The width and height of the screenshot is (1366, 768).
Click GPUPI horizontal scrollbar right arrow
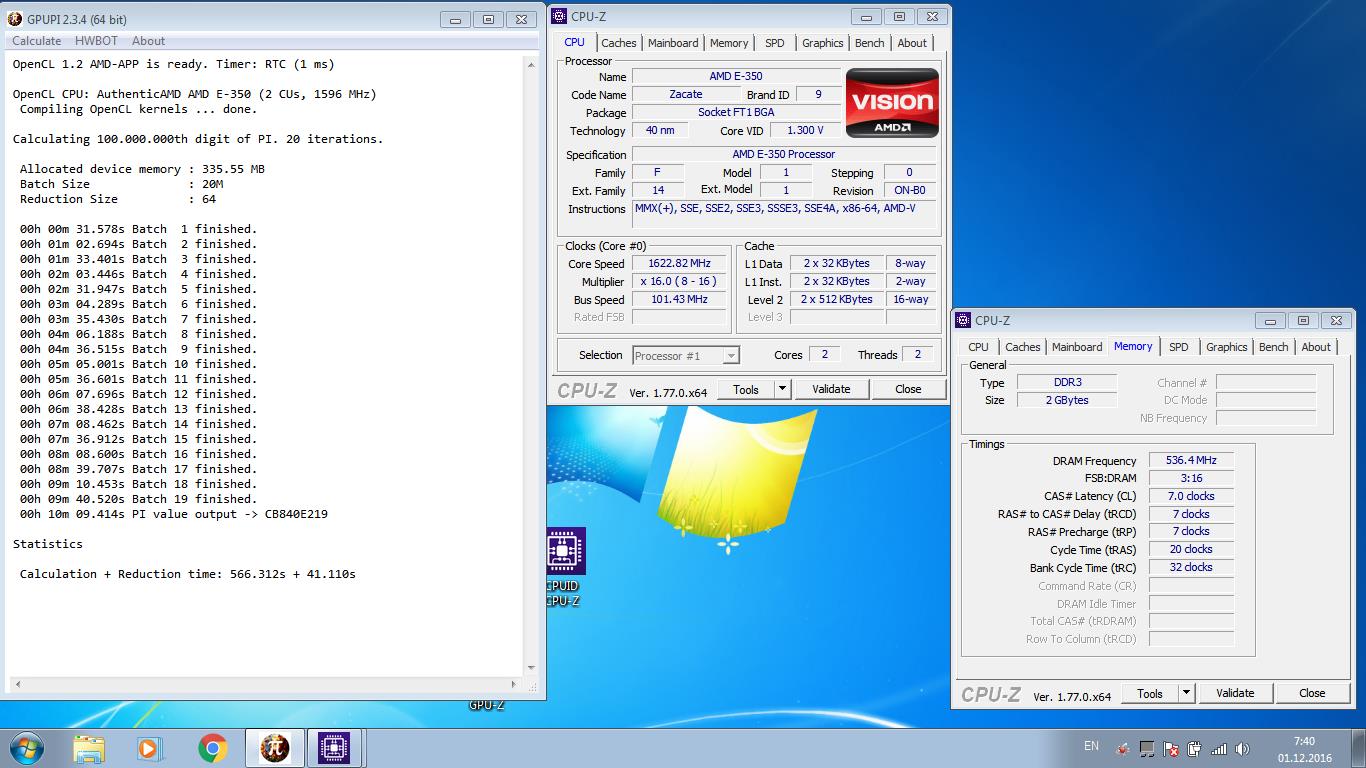pos(515,685)
